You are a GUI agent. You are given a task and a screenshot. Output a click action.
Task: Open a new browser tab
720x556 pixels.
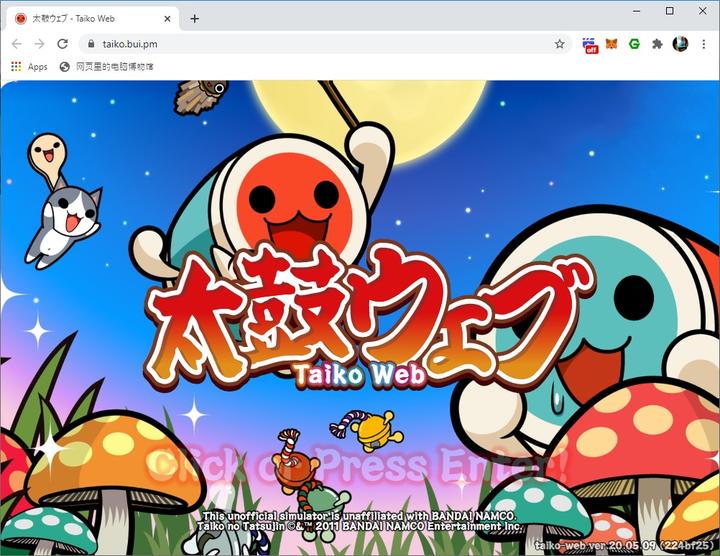coord(194,18)
